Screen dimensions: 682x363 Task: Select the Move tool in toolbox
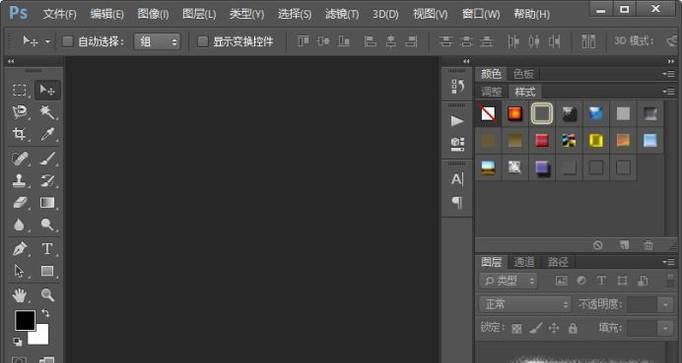tap(47, 90)
